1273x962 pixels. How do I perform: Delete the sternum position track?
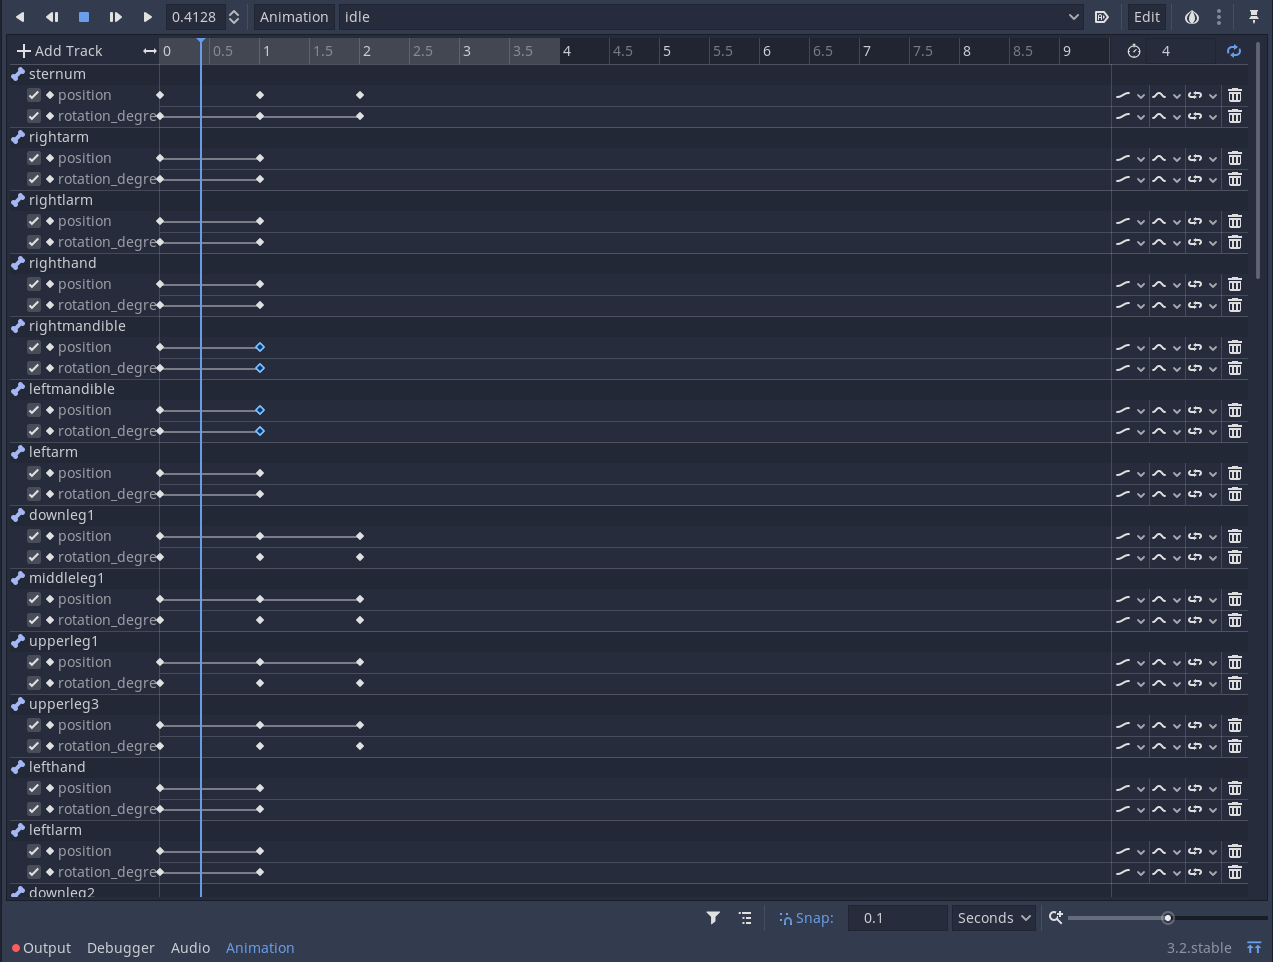1234,95
